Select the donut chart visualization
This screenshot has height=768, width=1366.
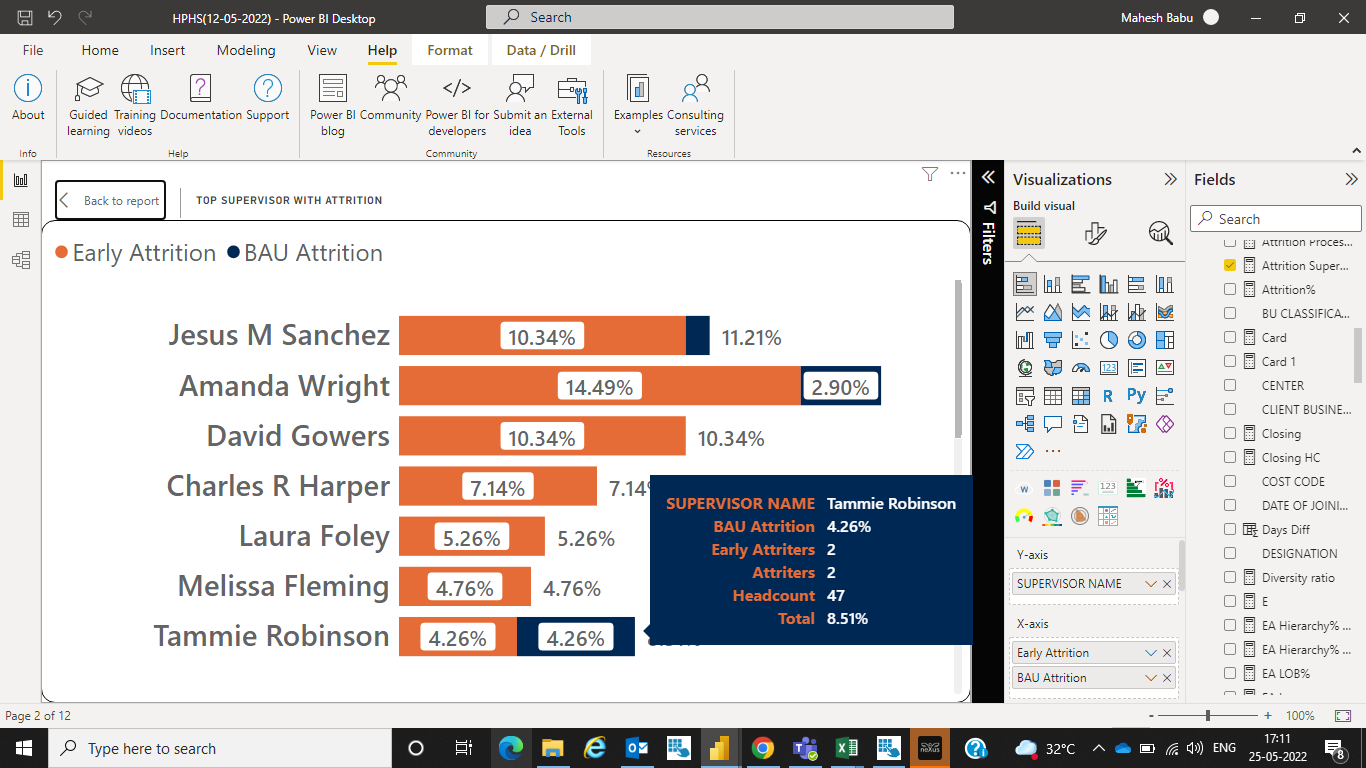pos(1136,340)
